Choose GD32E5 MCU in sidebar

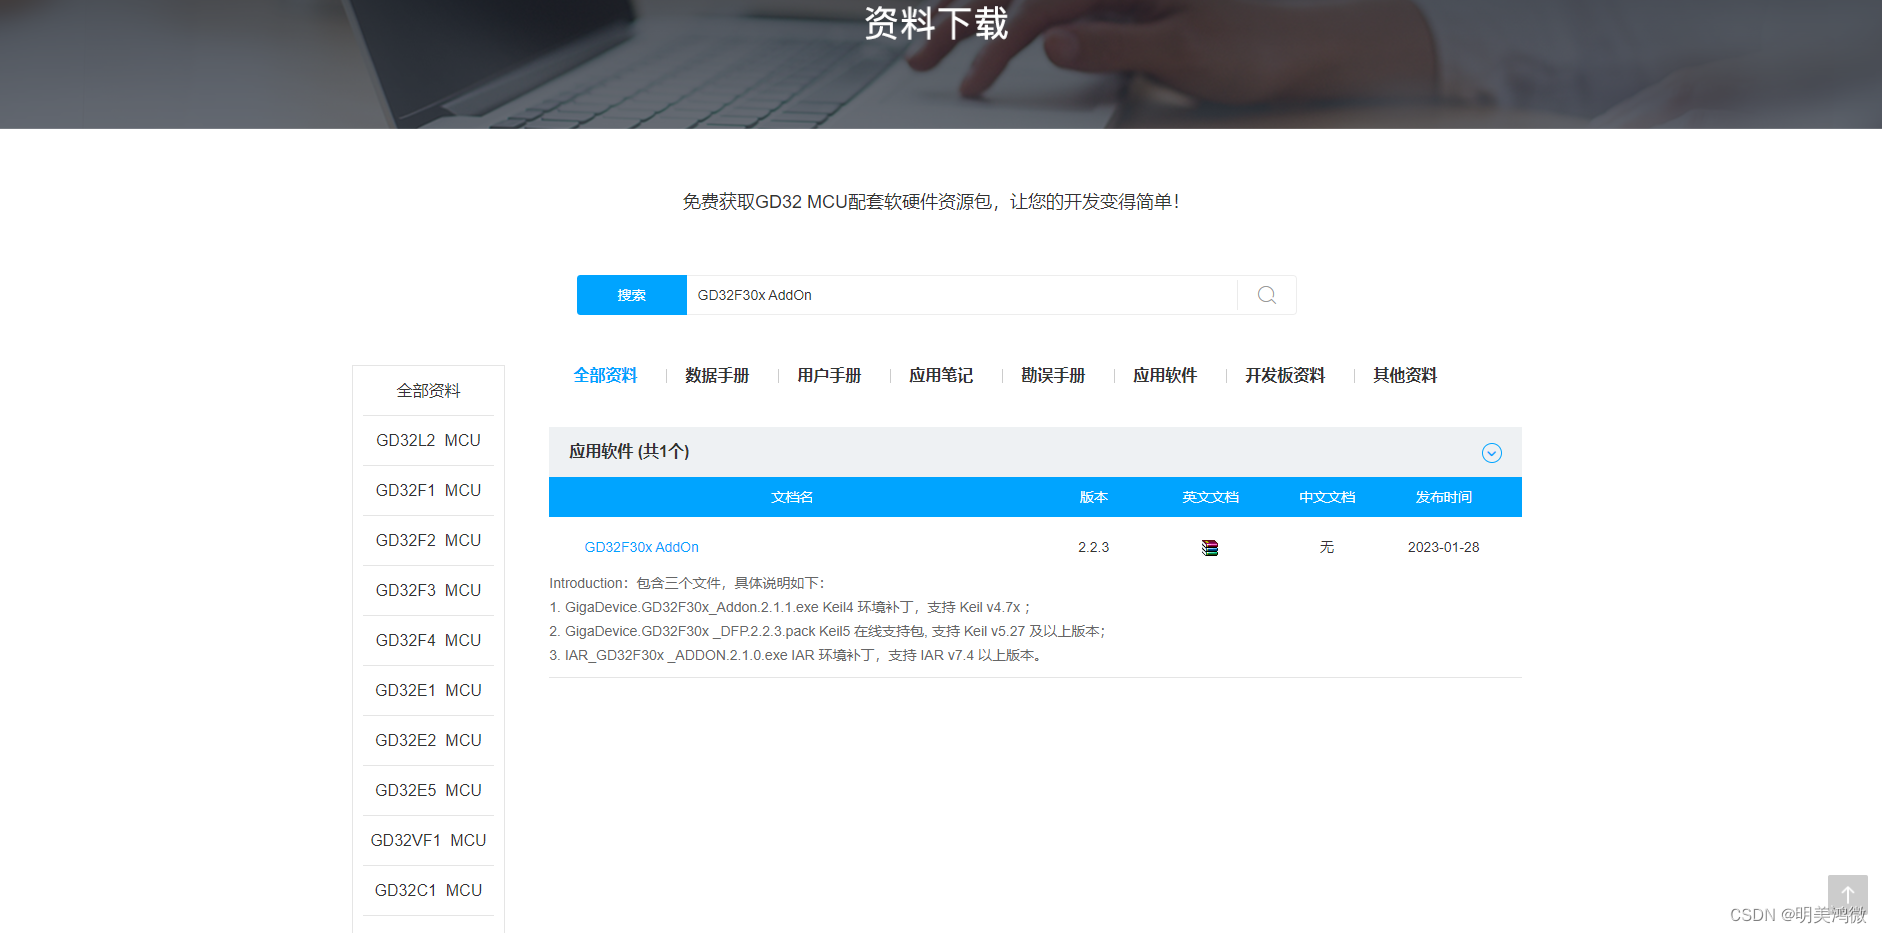click(428, 790)
